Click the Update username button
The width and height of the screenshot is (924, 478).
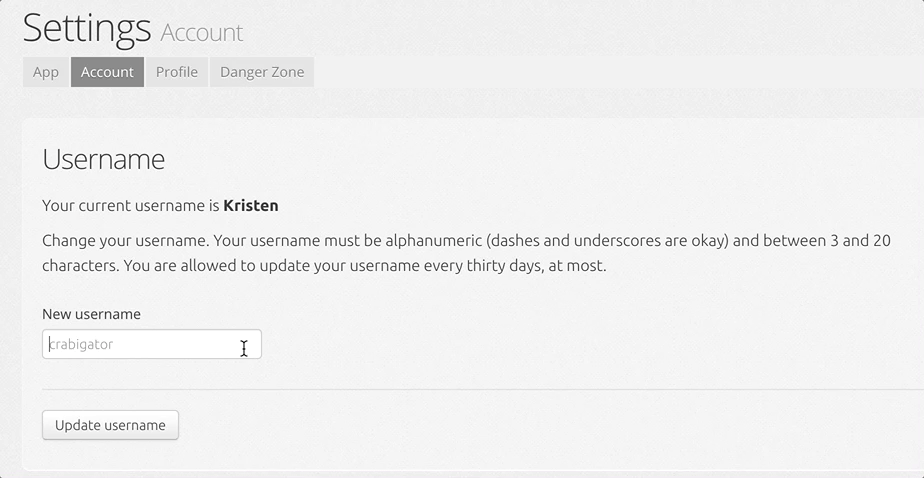click(110, 425)
